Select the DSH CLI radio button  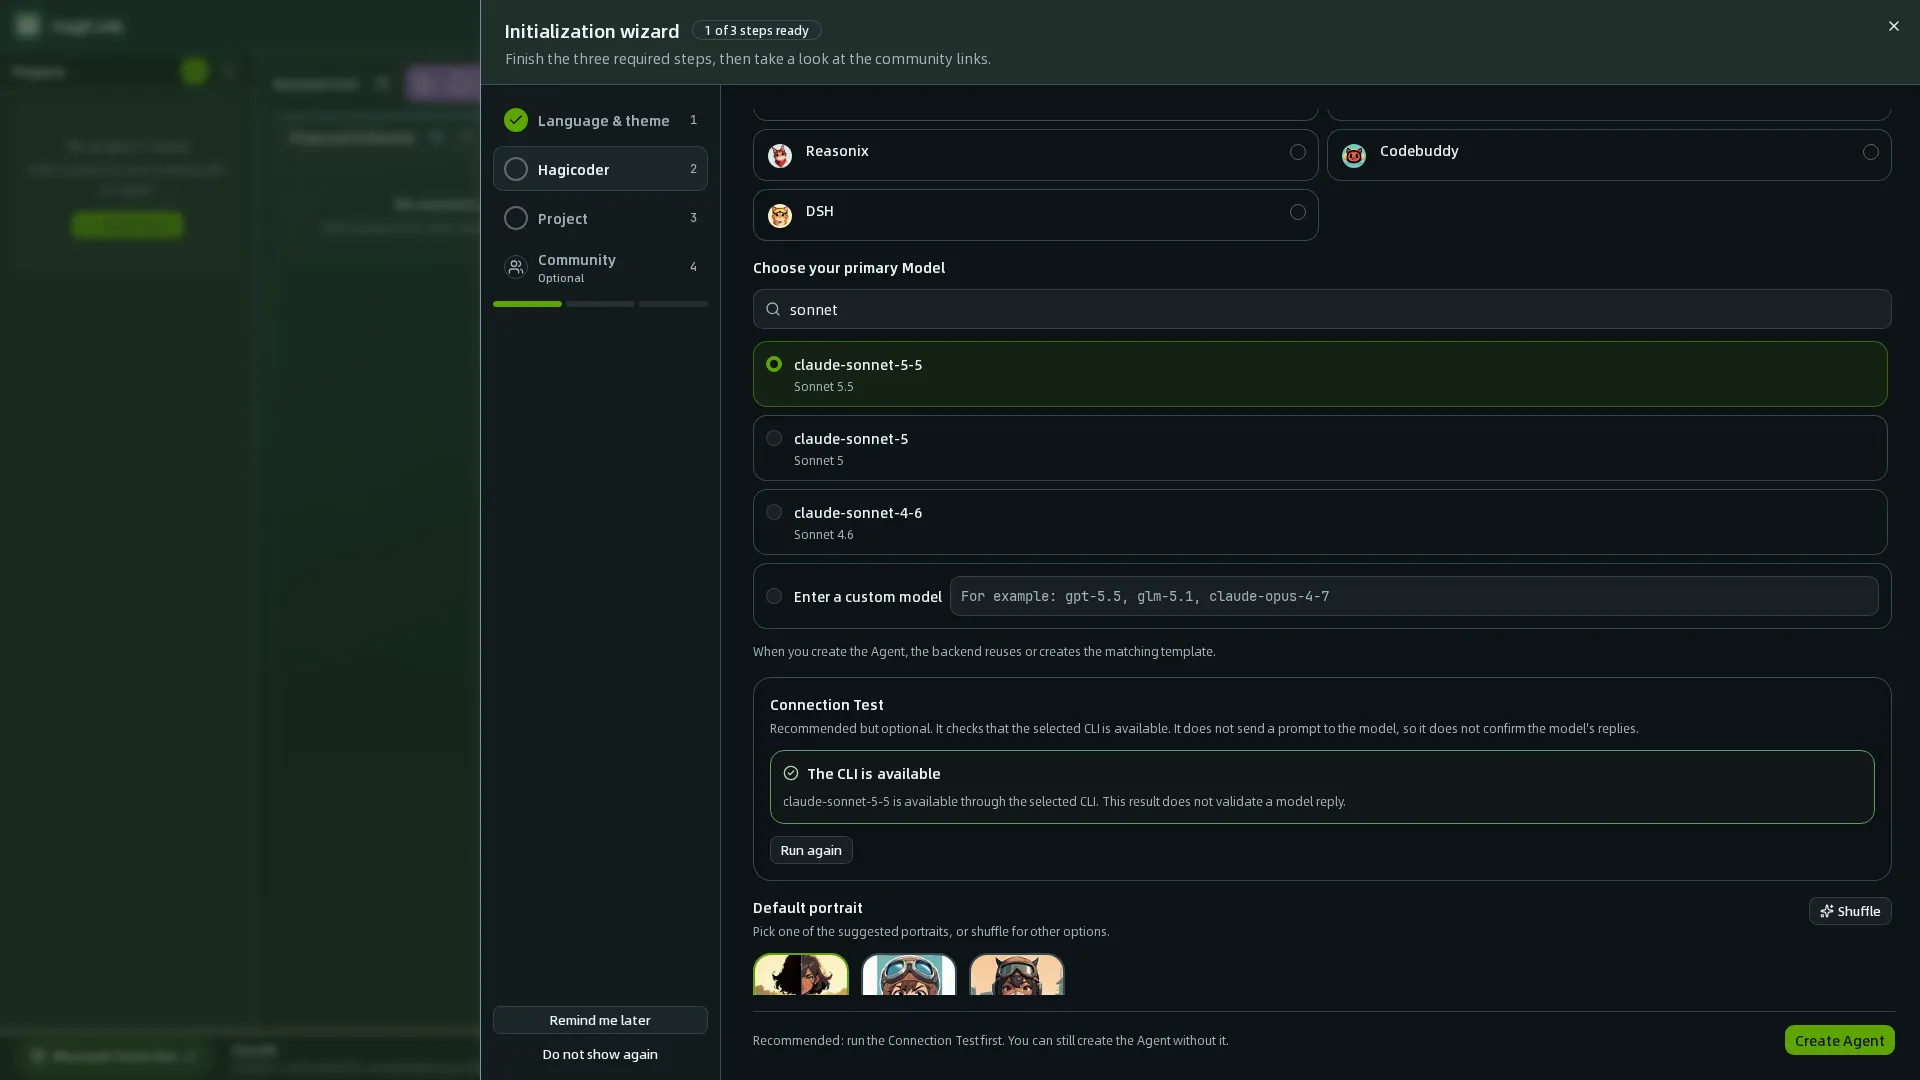click(1297, 212)
